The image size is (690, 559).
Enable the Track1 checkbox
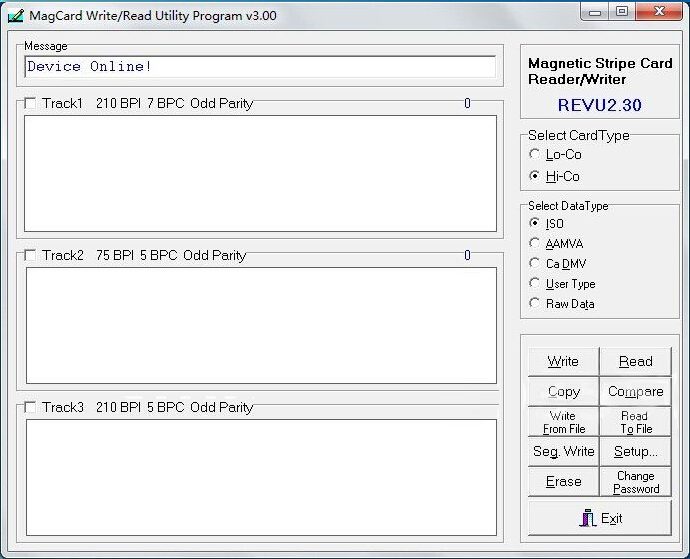(30, 103)
